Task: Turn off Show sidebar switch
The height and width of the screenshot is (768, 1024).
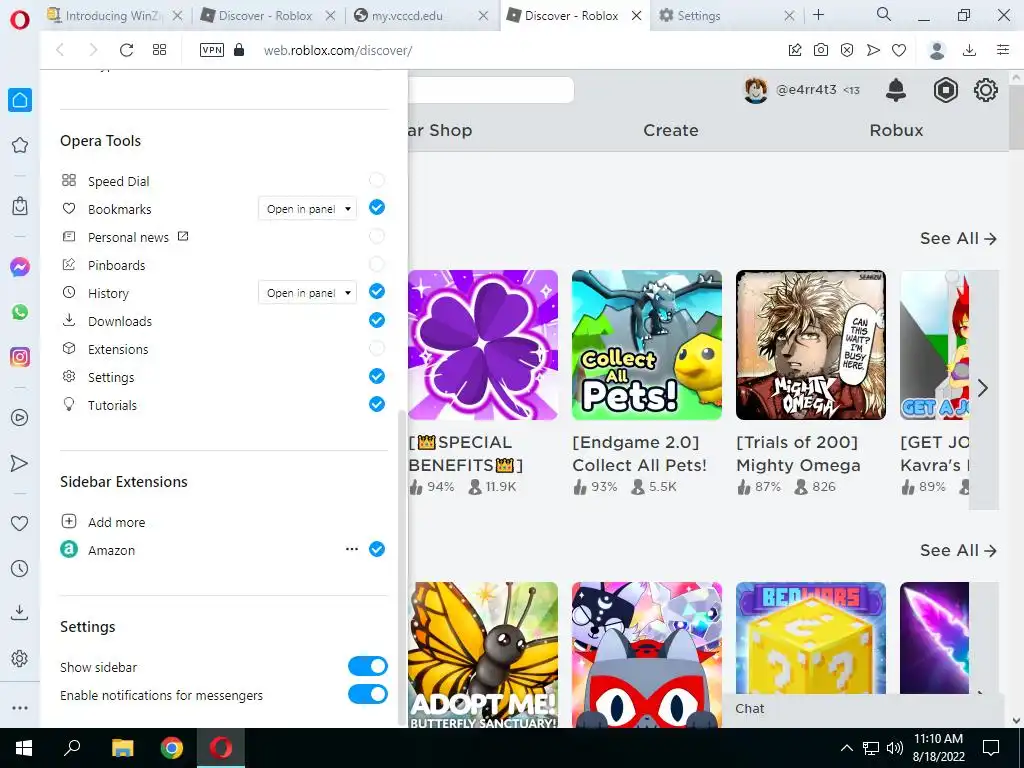Action: pyautogui.click(x=368, y=666)
